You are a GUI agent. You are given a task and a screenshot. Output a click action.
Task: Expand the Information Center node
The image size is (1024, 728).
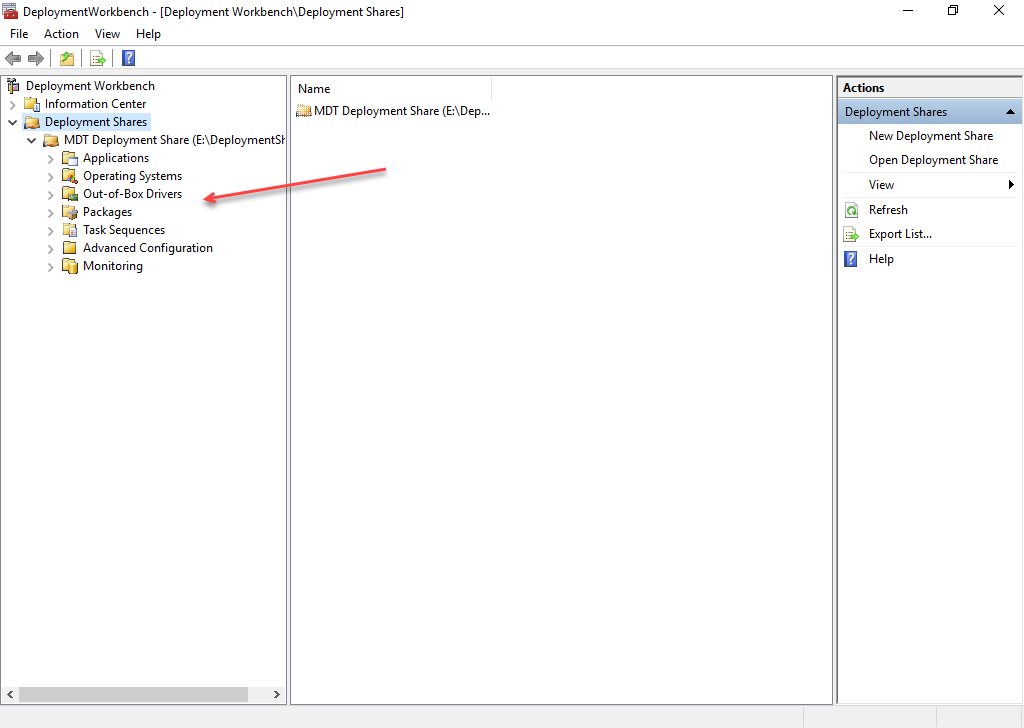pyautogui.click(x=13, y=104)
